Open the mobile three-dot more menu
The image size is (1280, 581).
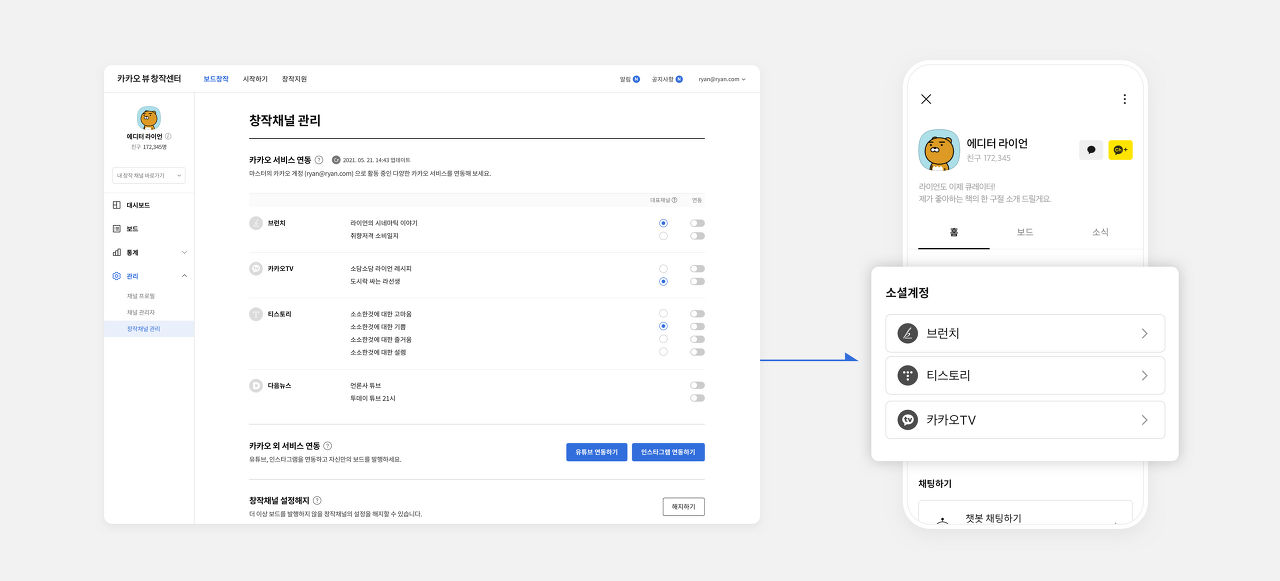1124,99
